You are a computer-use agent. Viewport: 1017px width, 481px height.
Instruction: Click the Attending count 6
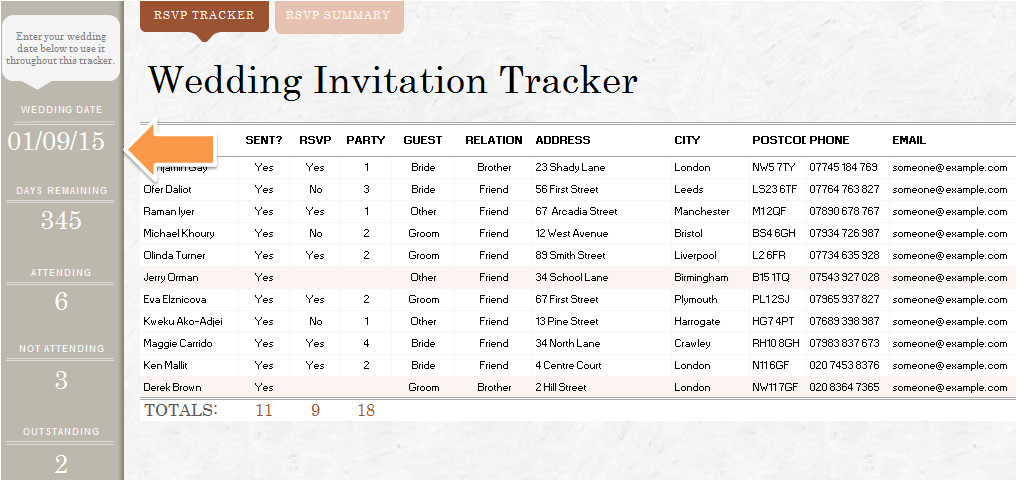point(61,301)
